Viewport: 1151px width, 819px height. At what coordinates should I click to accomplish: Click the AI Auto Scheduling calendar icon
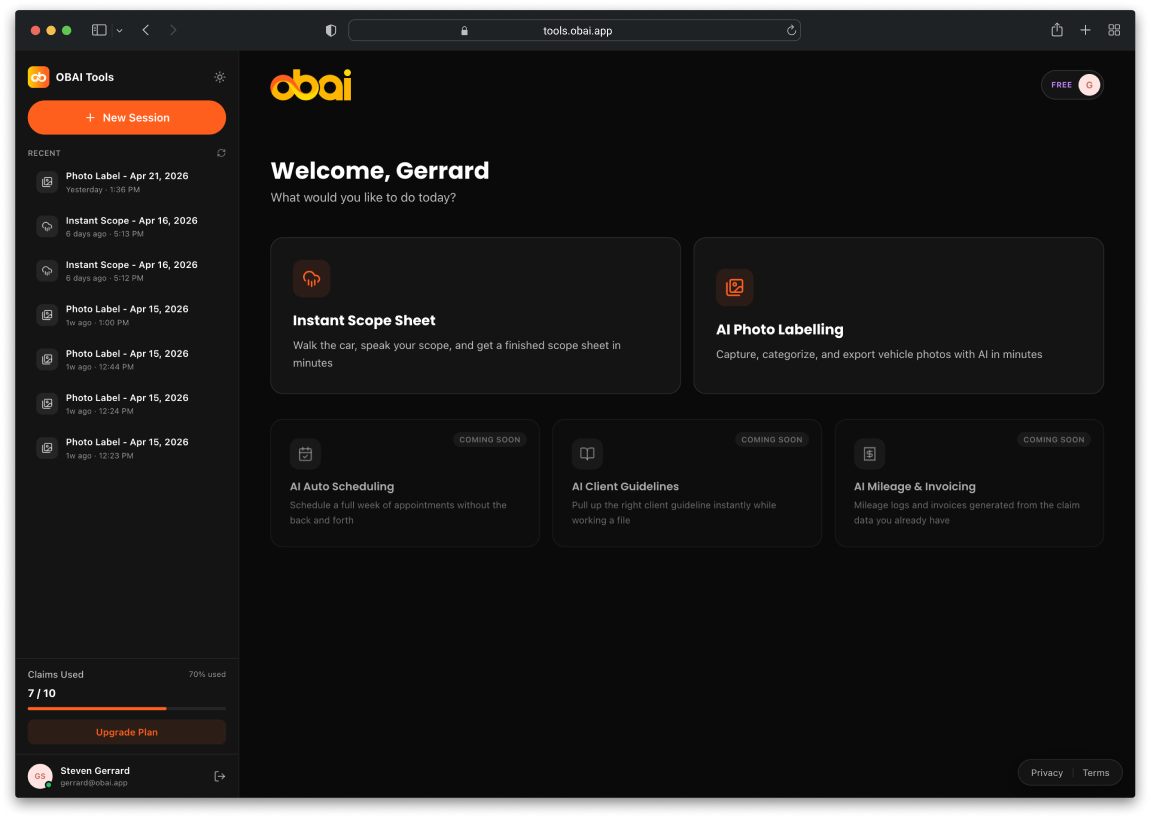coord(305,454)
